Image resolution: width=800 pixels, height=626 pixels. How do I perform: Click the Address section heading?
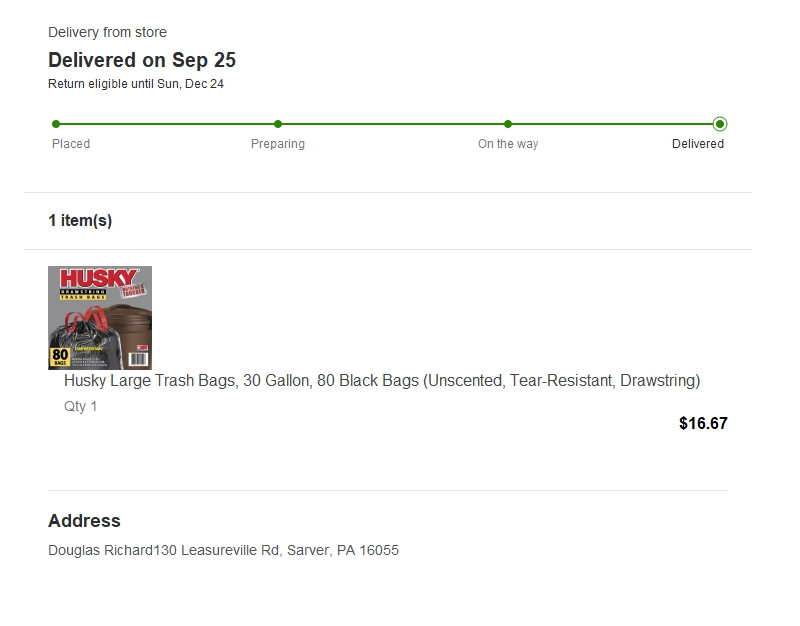click(x=84, y=520)
